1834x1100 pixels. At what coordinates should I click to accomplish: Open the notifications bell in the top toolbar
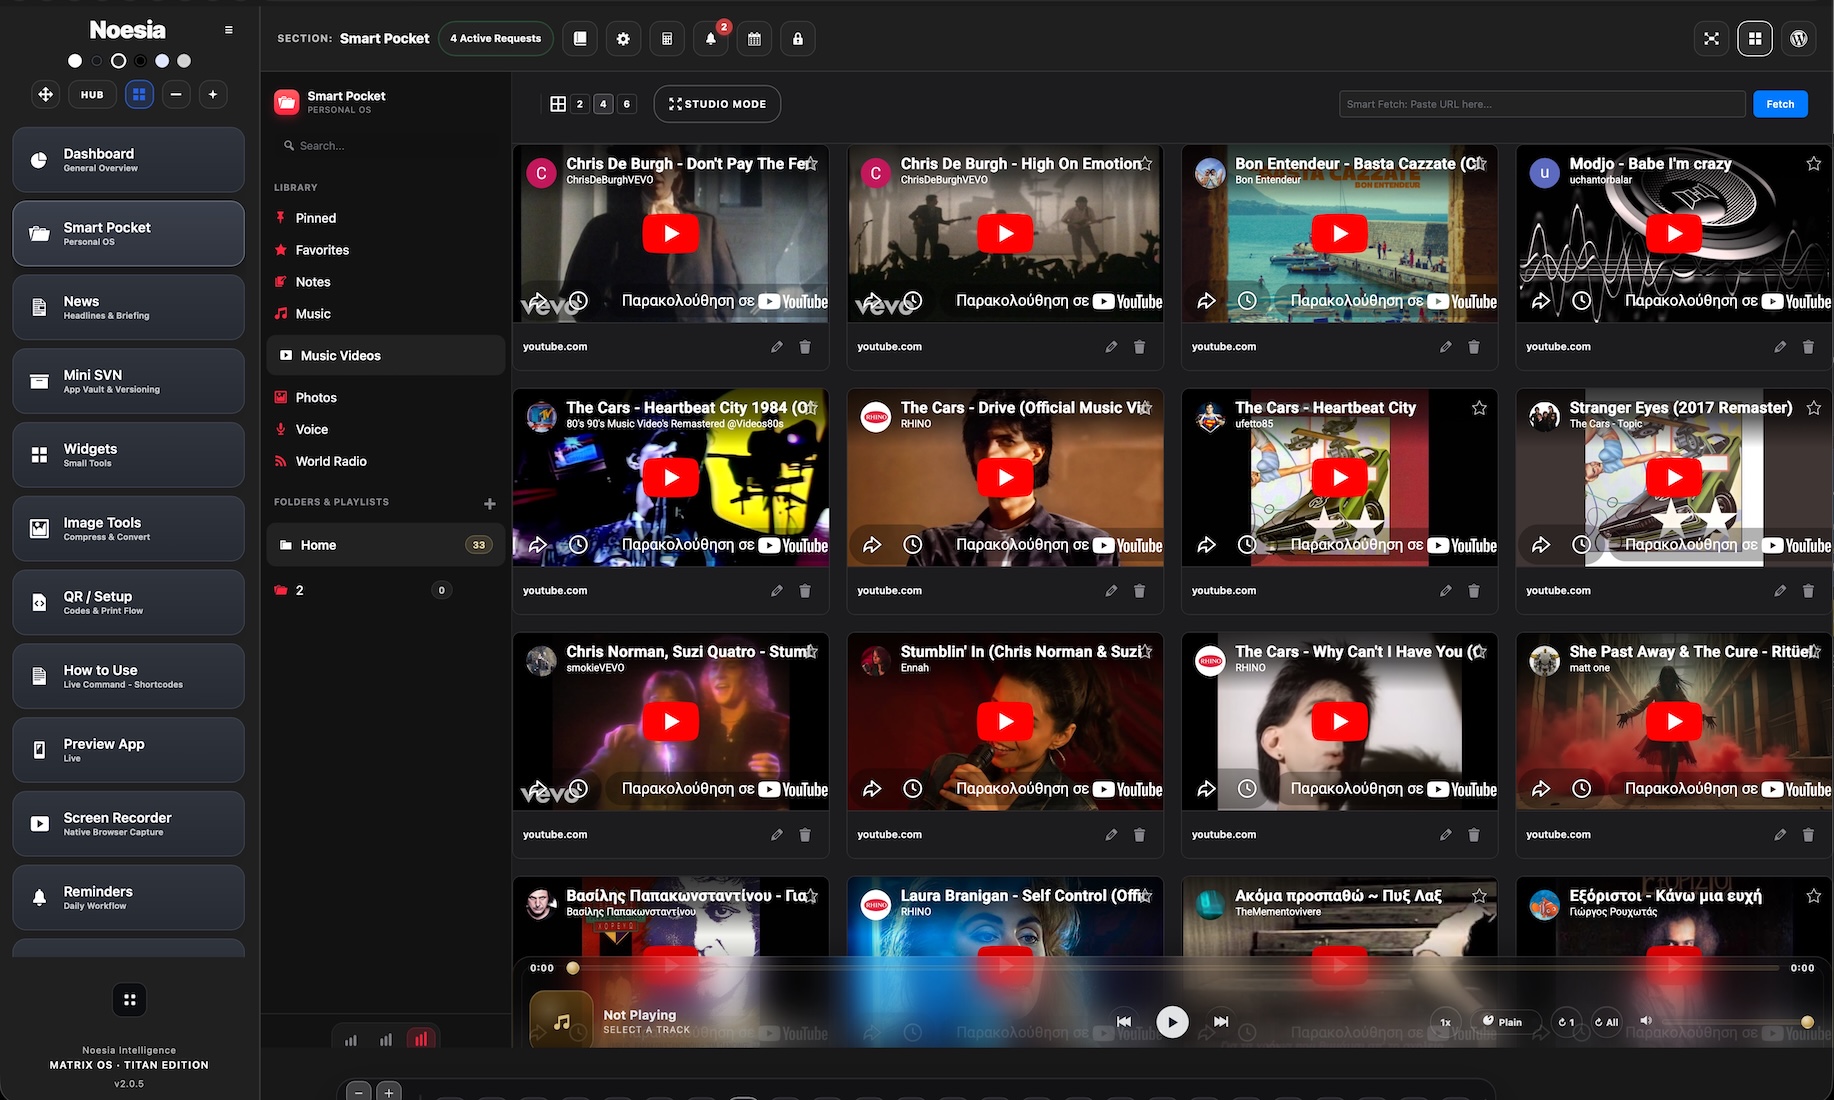pyautogui.click(x=711, y=39)
